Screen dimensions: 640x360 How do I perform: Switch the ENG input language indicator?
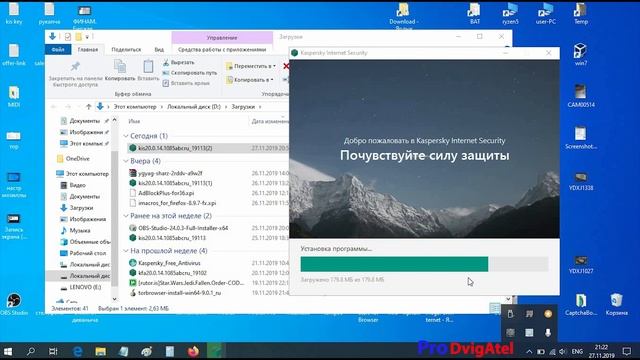[577, 351]
